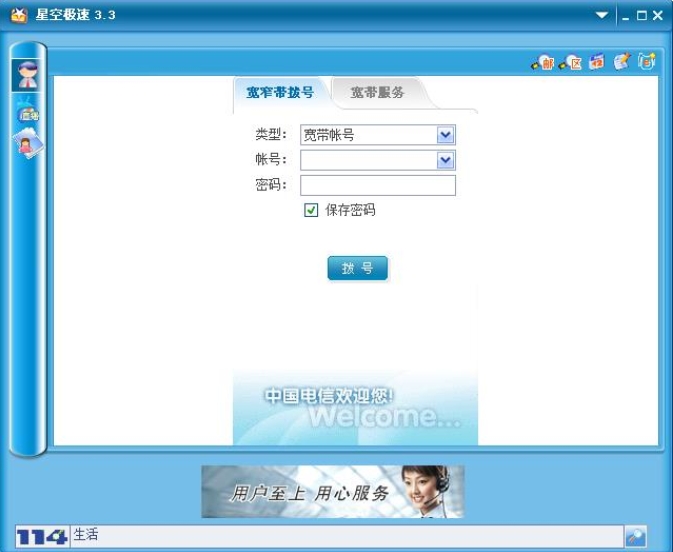Click the 114 search logo
The width and height of the screenshot is (673, 552).
click(x=42, y=536)
